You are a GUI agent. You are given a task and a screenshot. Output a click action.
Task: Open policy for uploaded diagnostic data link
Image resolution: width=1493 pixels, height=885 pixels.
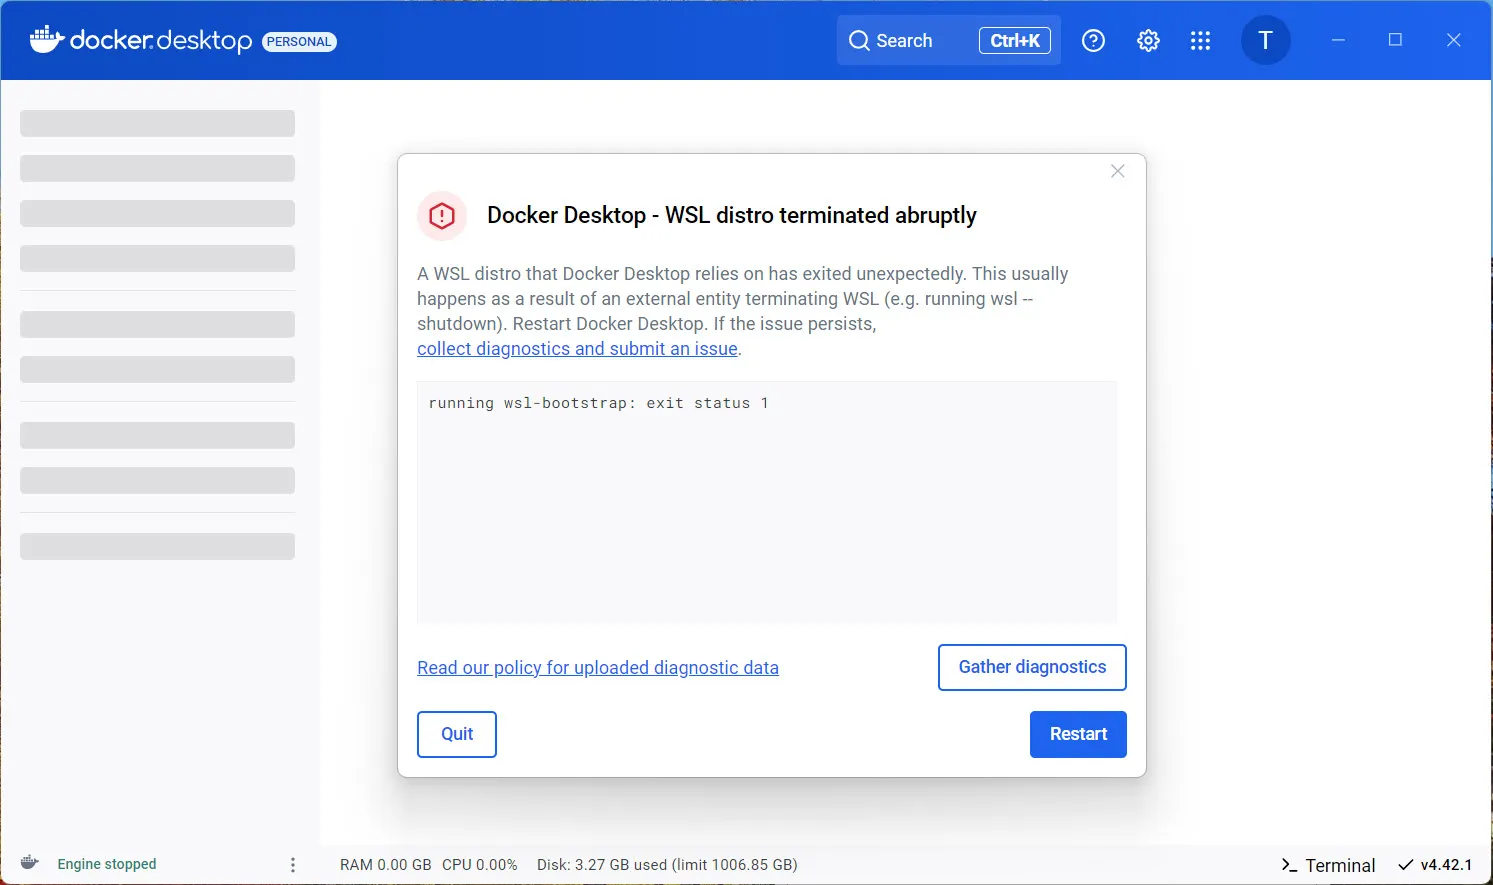[x=597, y=668]
